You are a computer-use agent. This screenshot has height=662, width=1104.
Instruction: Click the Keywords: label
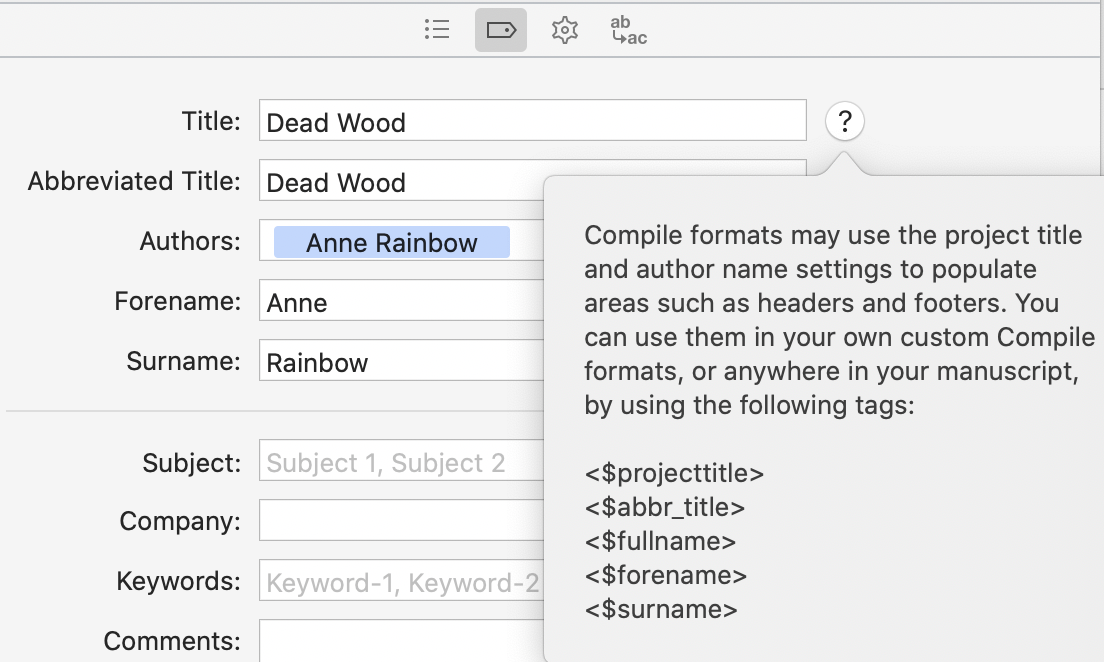click(179, 581)
